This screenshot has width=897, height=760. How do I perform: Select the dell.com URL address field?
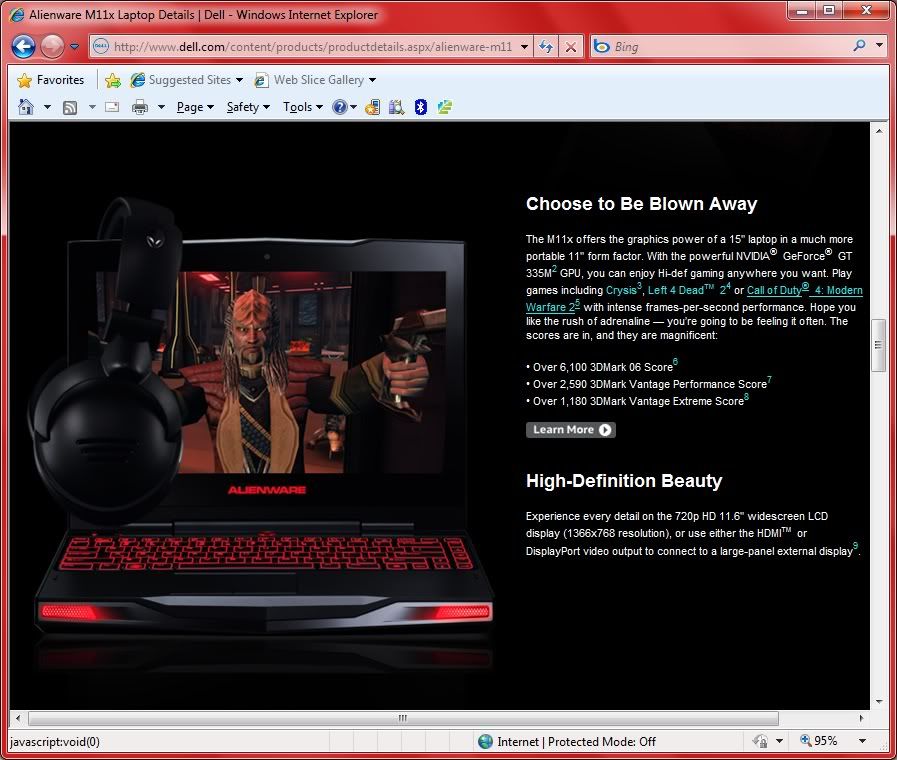click(x=313, y=47)
